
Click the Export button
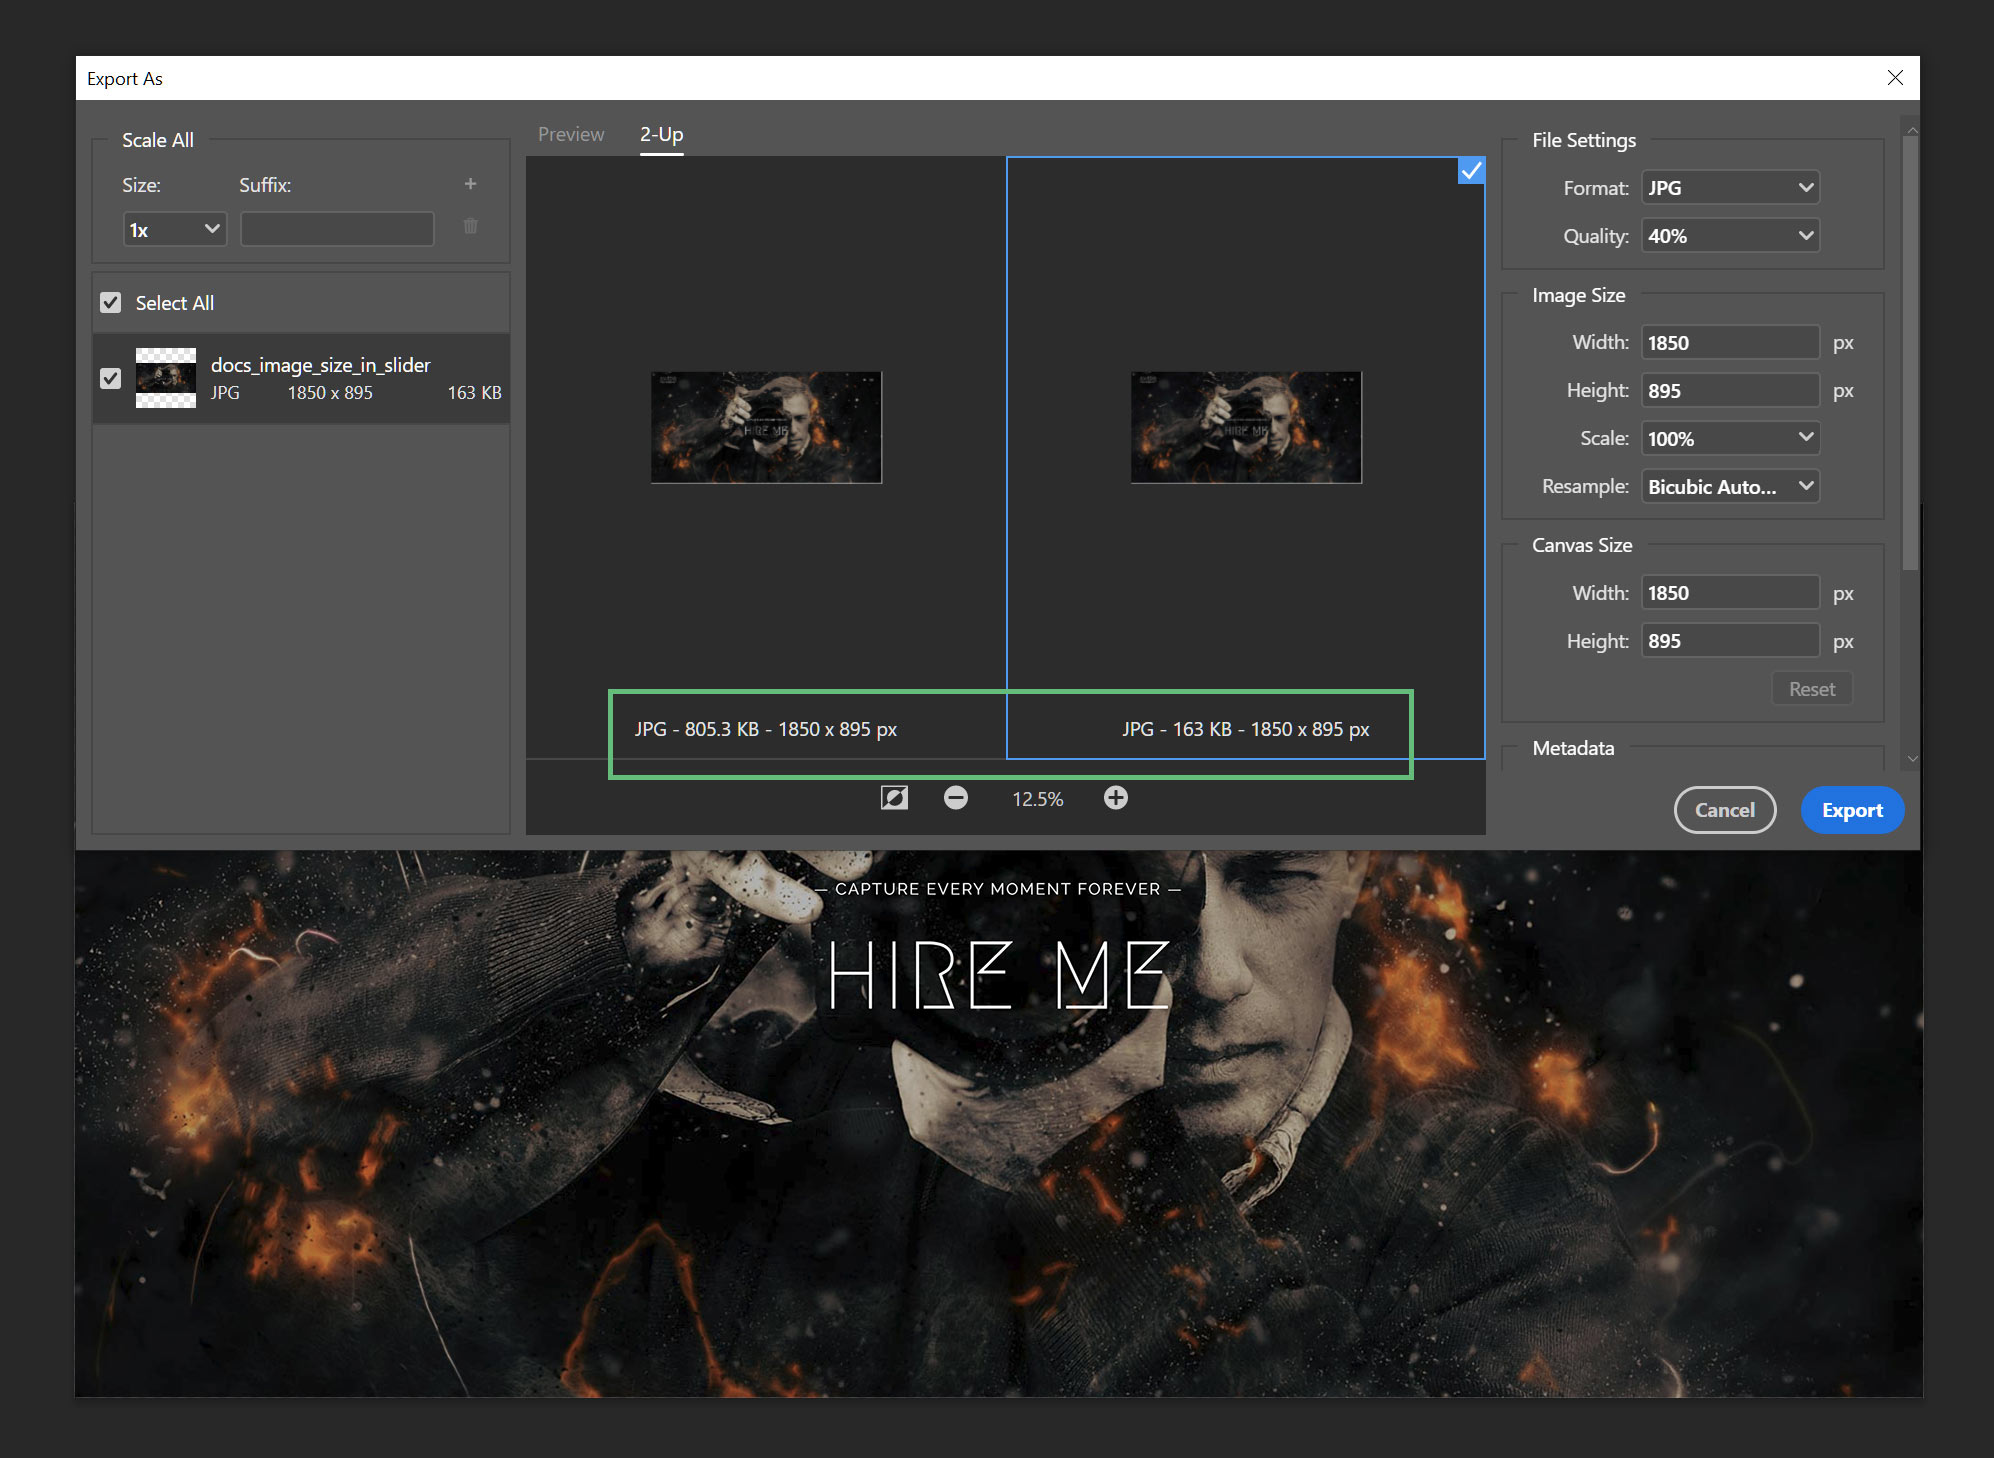pos(1852,809)
